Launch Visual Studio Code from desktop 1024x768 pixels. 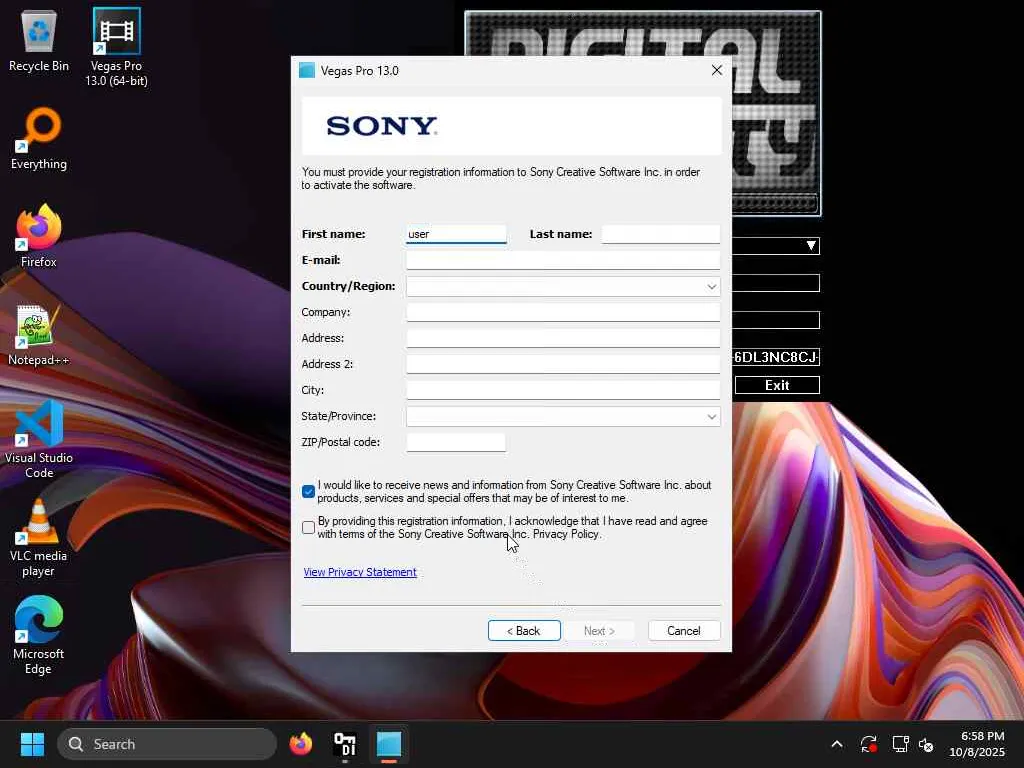pyautogui.click(x=39, y=439)
